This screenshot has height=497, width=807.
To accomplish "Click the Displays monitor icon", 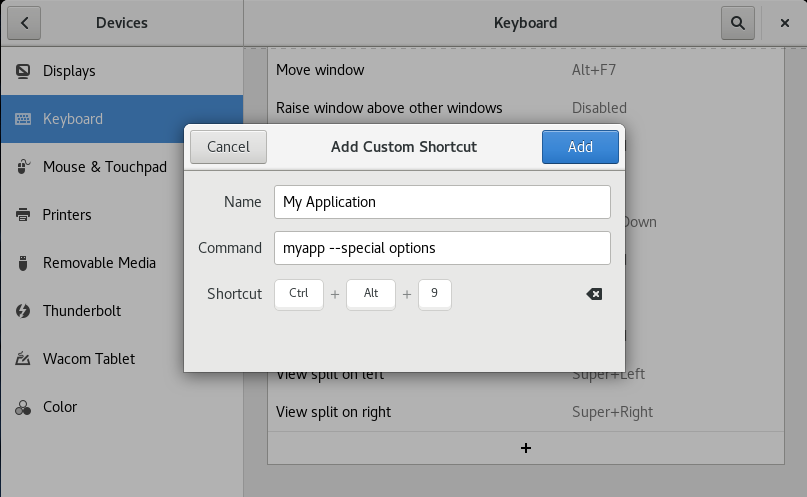I will click(x=23, y=71).
